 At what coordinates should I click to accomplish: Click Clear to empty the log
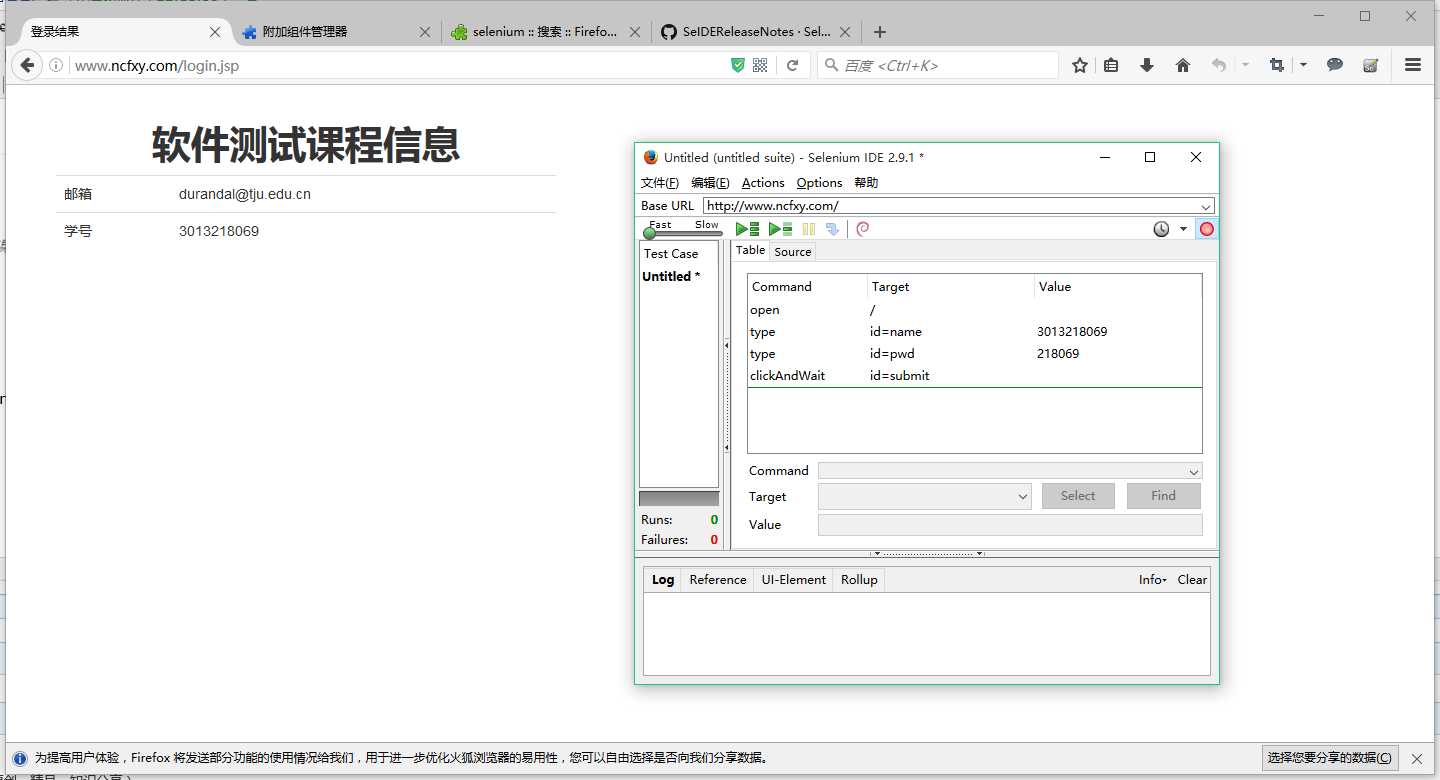tap(1192, 580)
